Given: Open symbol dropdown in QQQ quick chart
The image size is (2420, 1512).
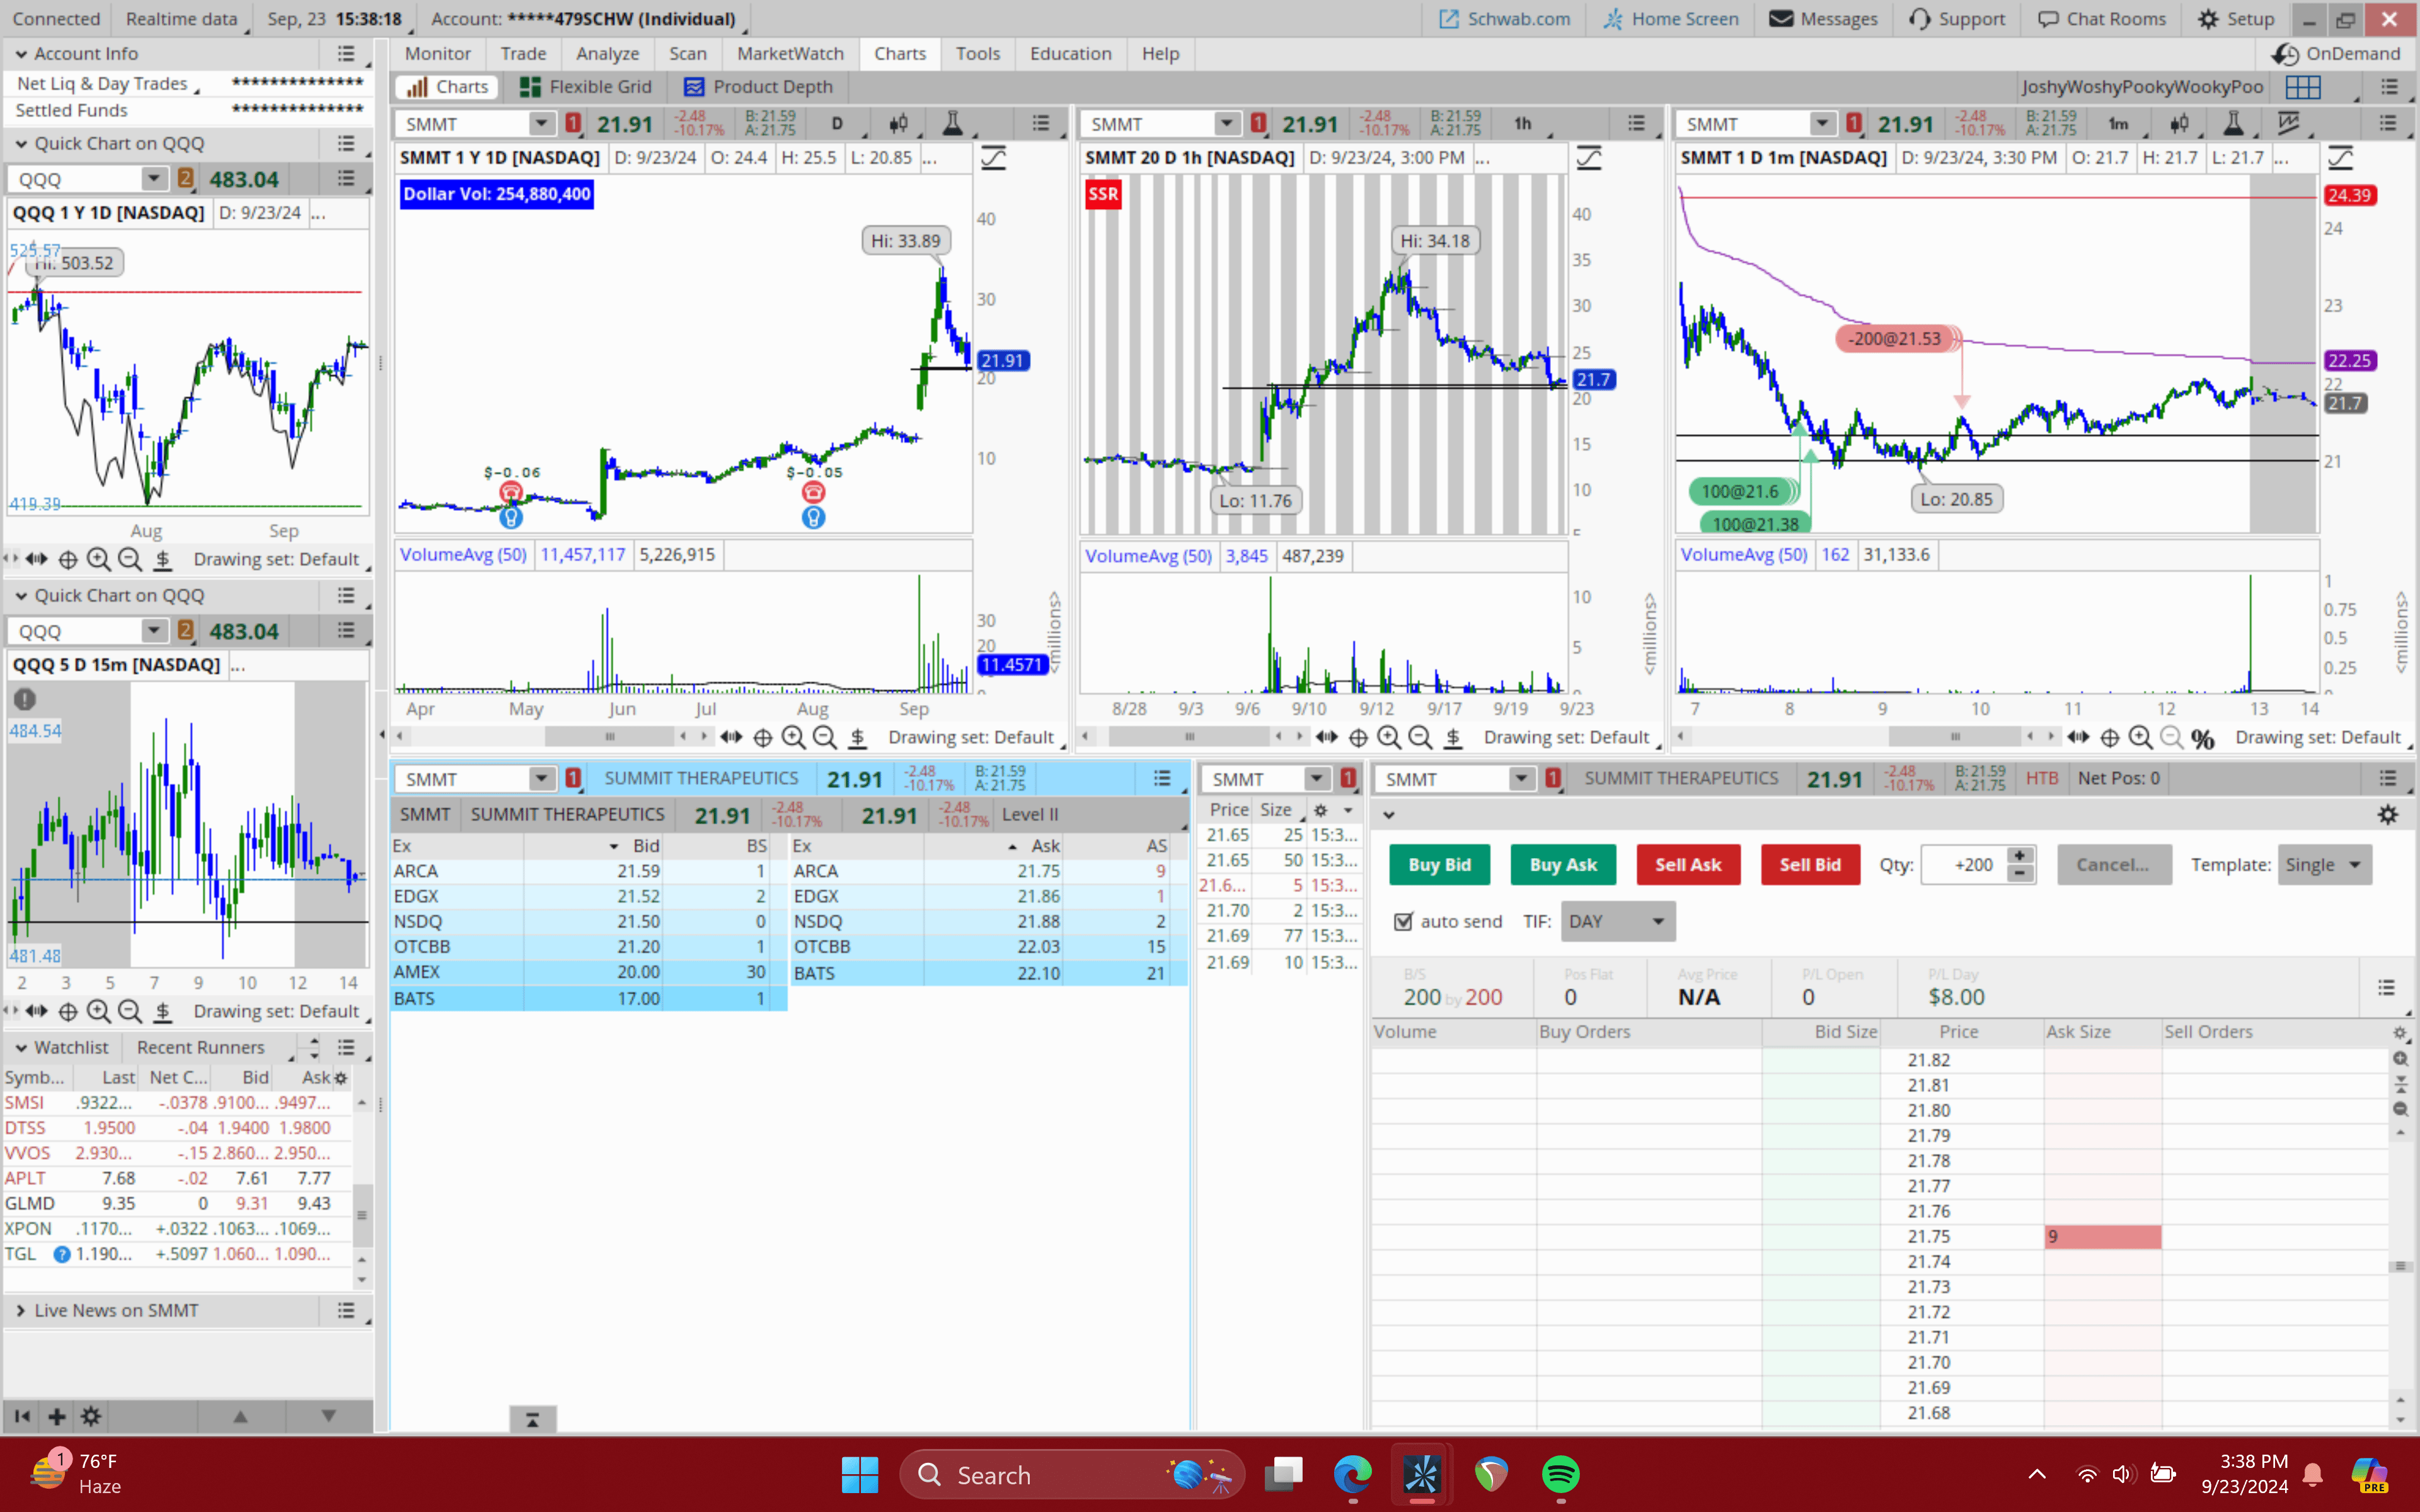Looking at the screenshot, I should [153, 179].
